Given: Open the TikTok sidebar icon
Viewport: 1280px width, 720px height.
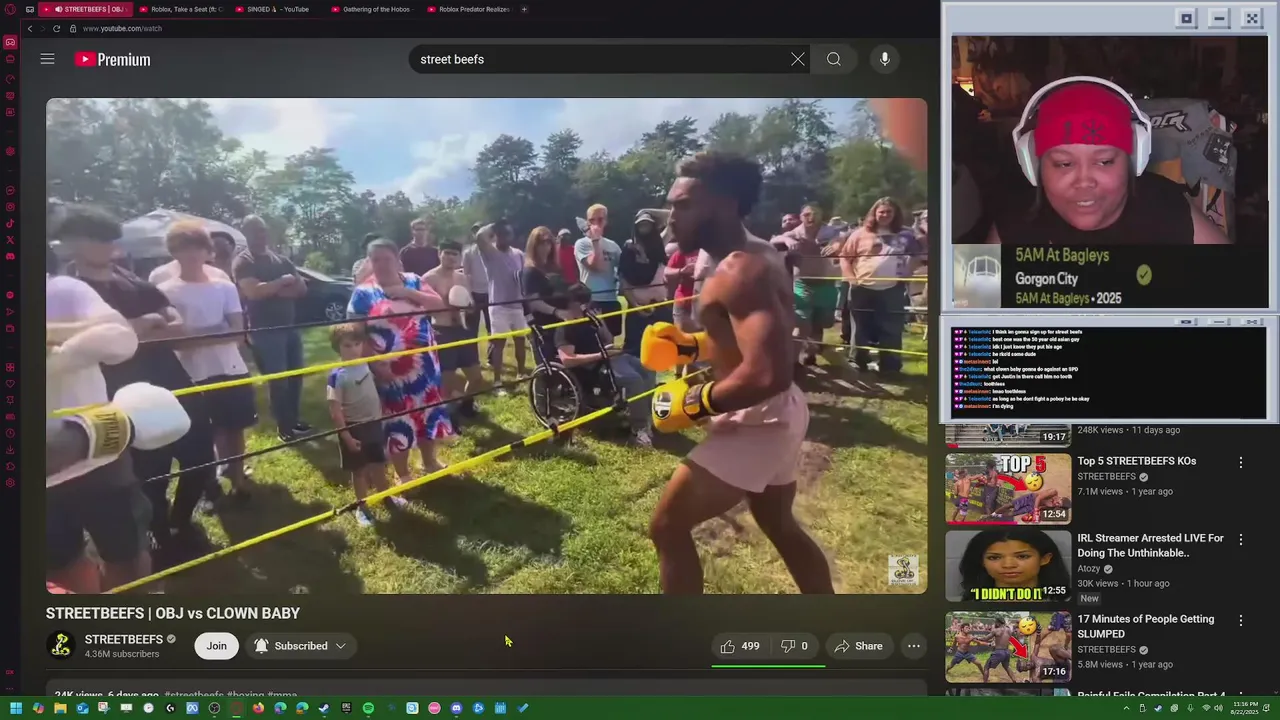Looking at the screenshot, I should click(x=10, y=223).
